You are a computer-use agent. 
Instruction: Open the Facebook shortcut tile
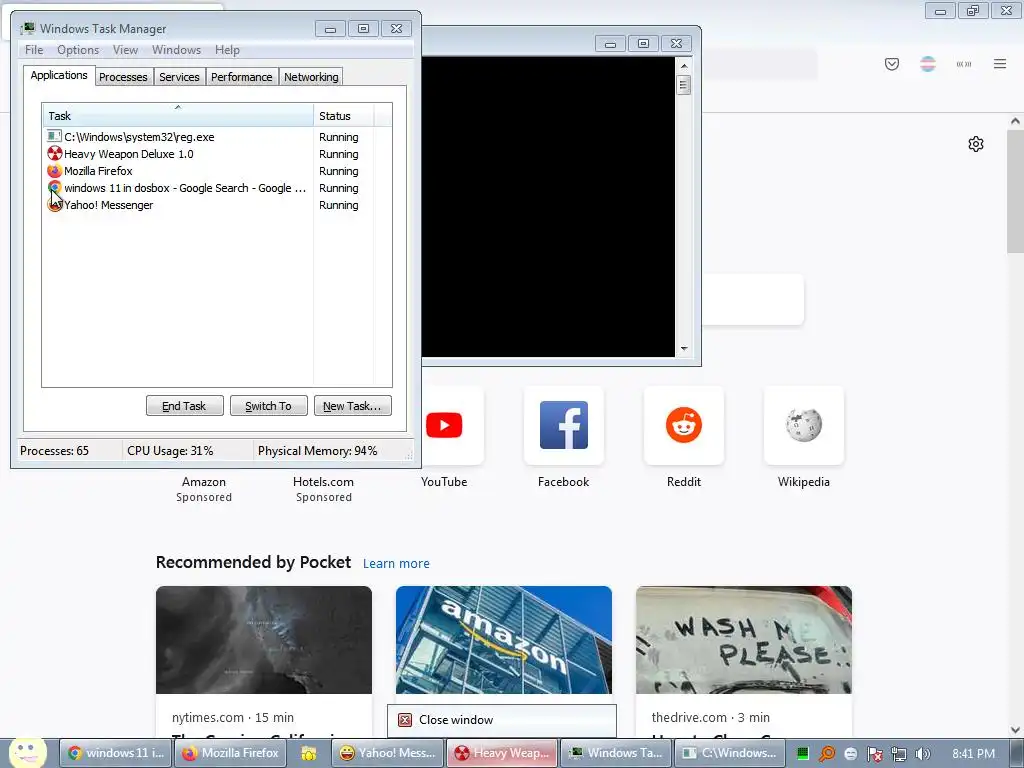(x=564, y=425)
